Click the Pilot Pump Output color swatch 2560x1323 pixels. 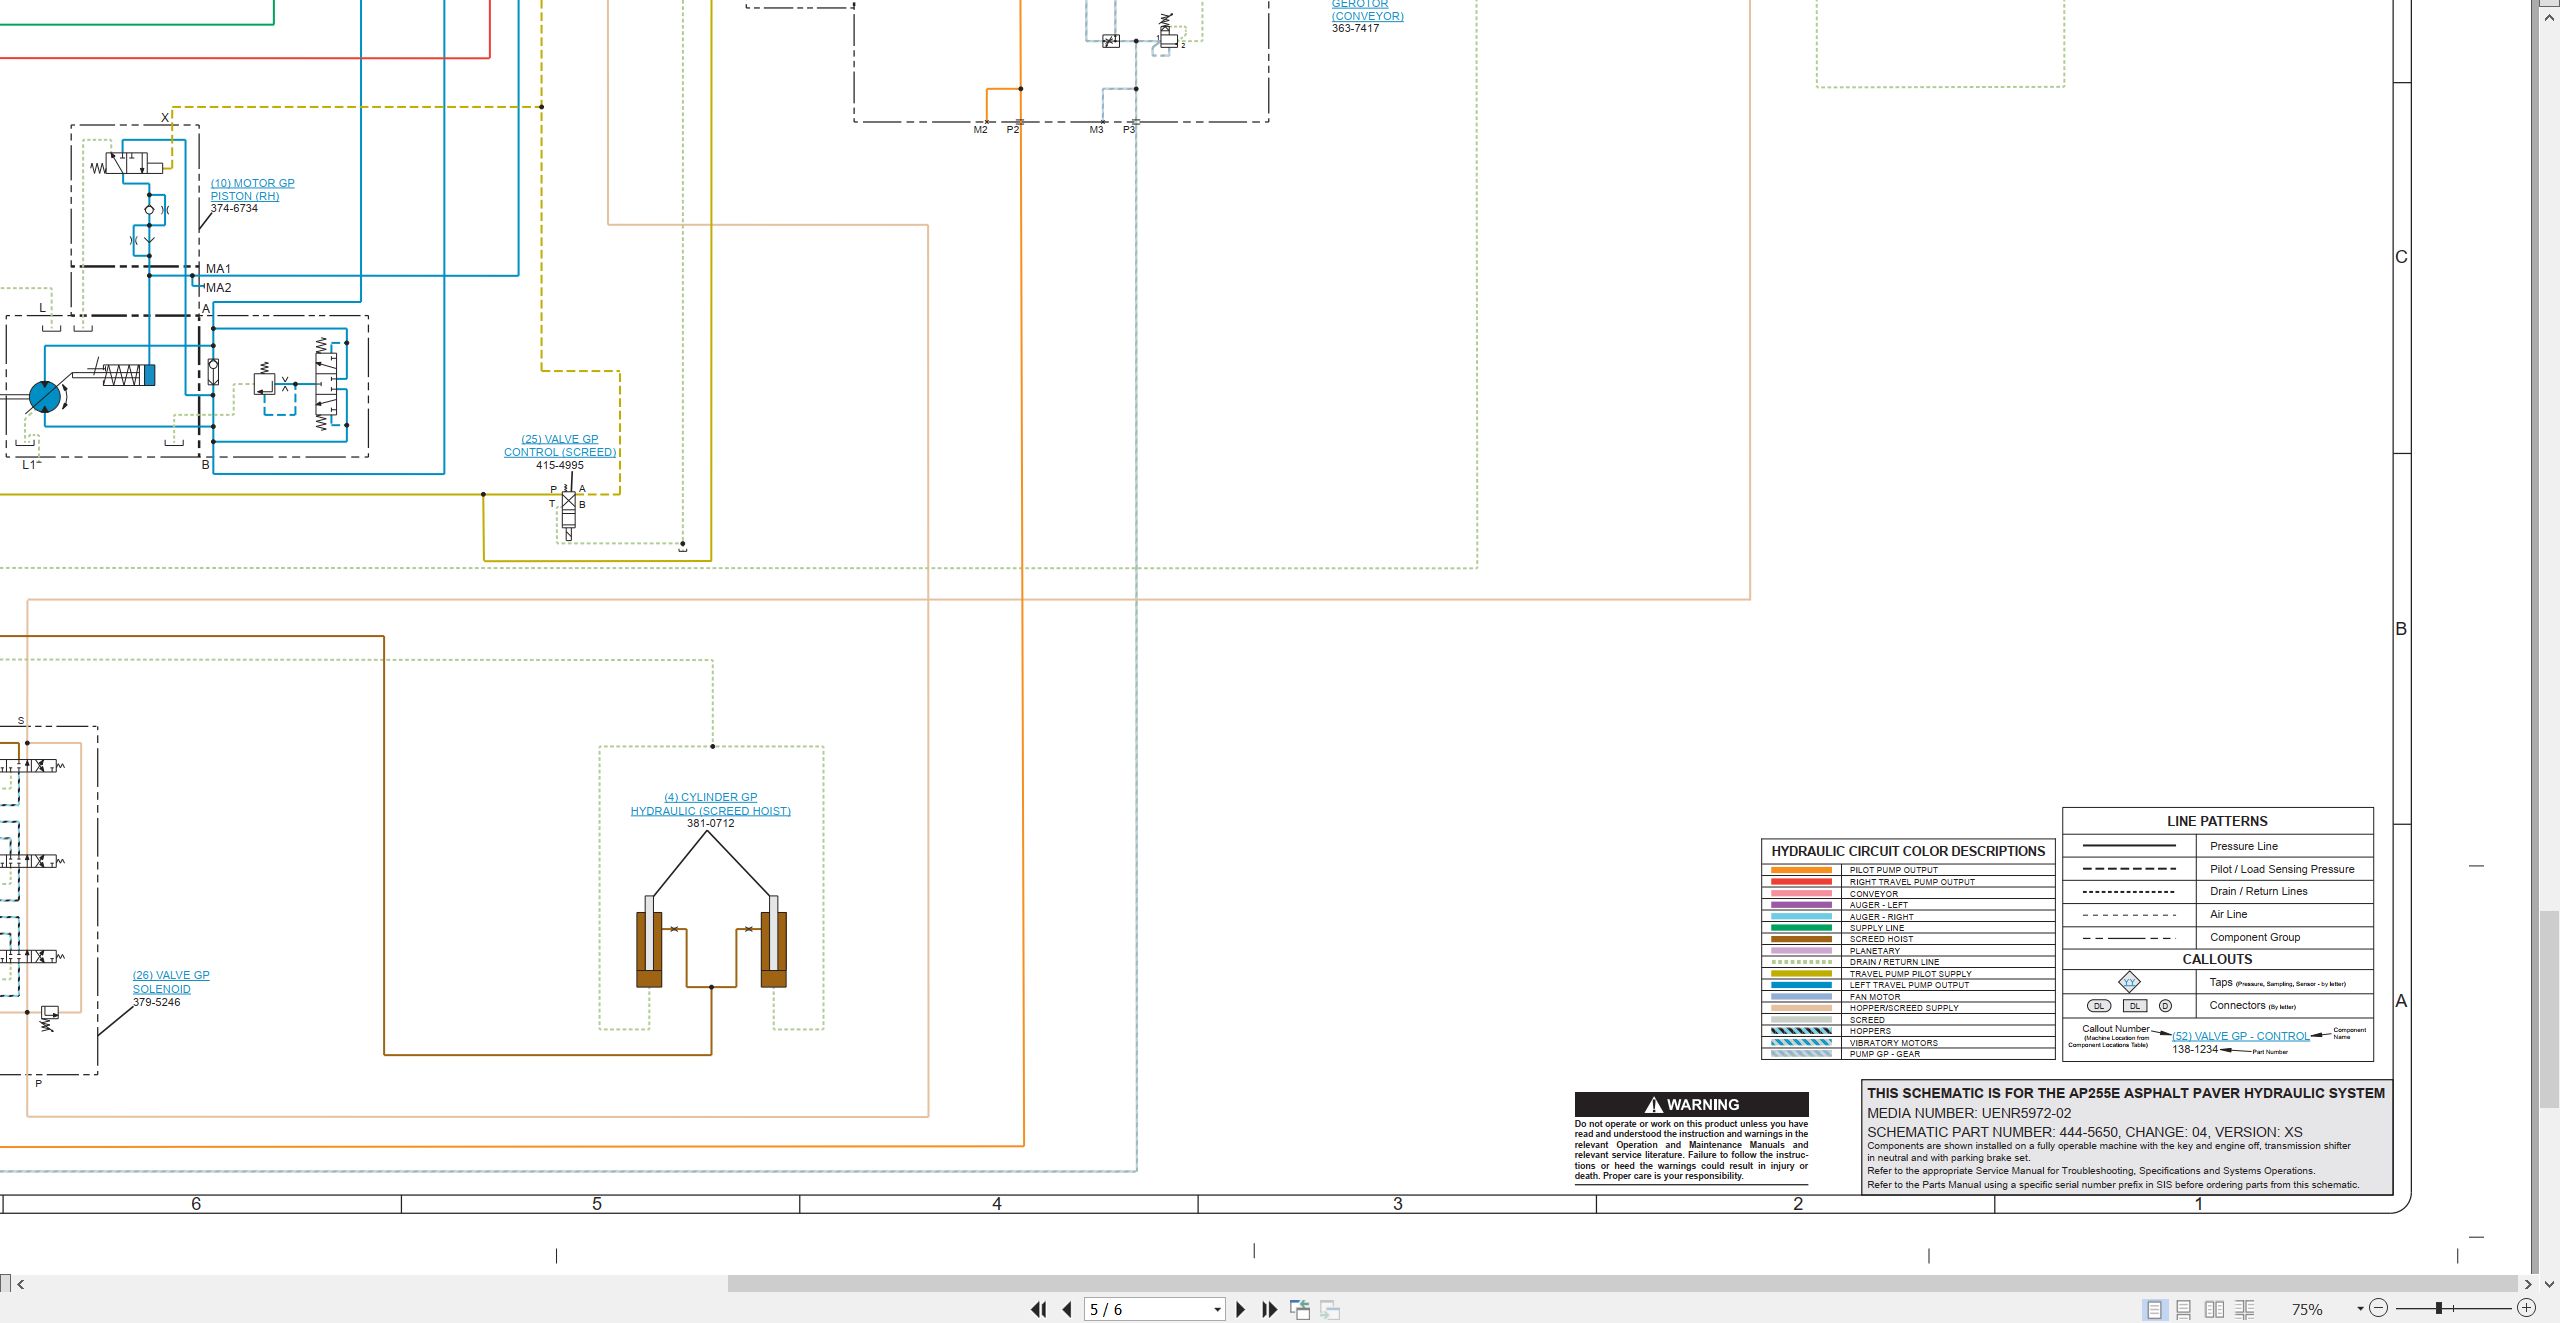1801,870
